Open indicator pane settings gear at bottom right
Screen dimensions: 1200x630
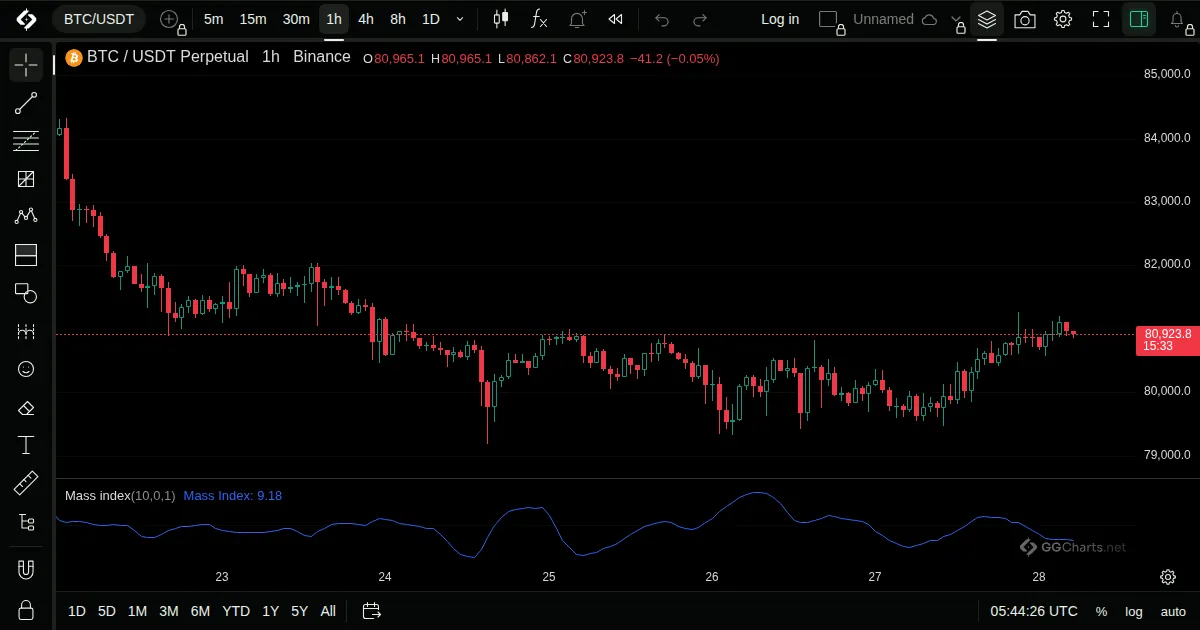pyautogui.click(x=1167, y=577)
